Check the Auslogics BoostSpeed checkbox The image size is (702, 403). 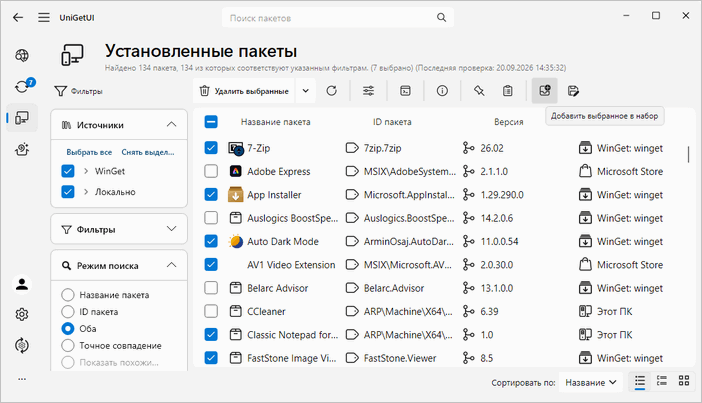(x=211, y=218)
